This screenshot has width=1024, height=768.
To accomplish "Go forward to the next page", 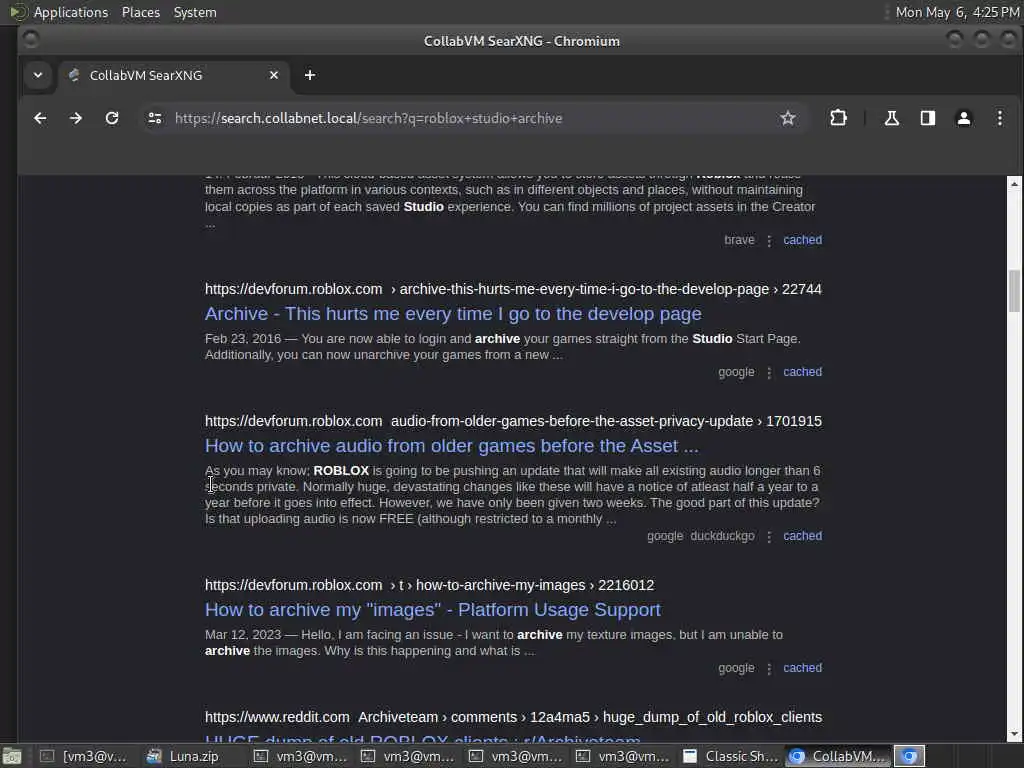I will click(x=76, y=118).
